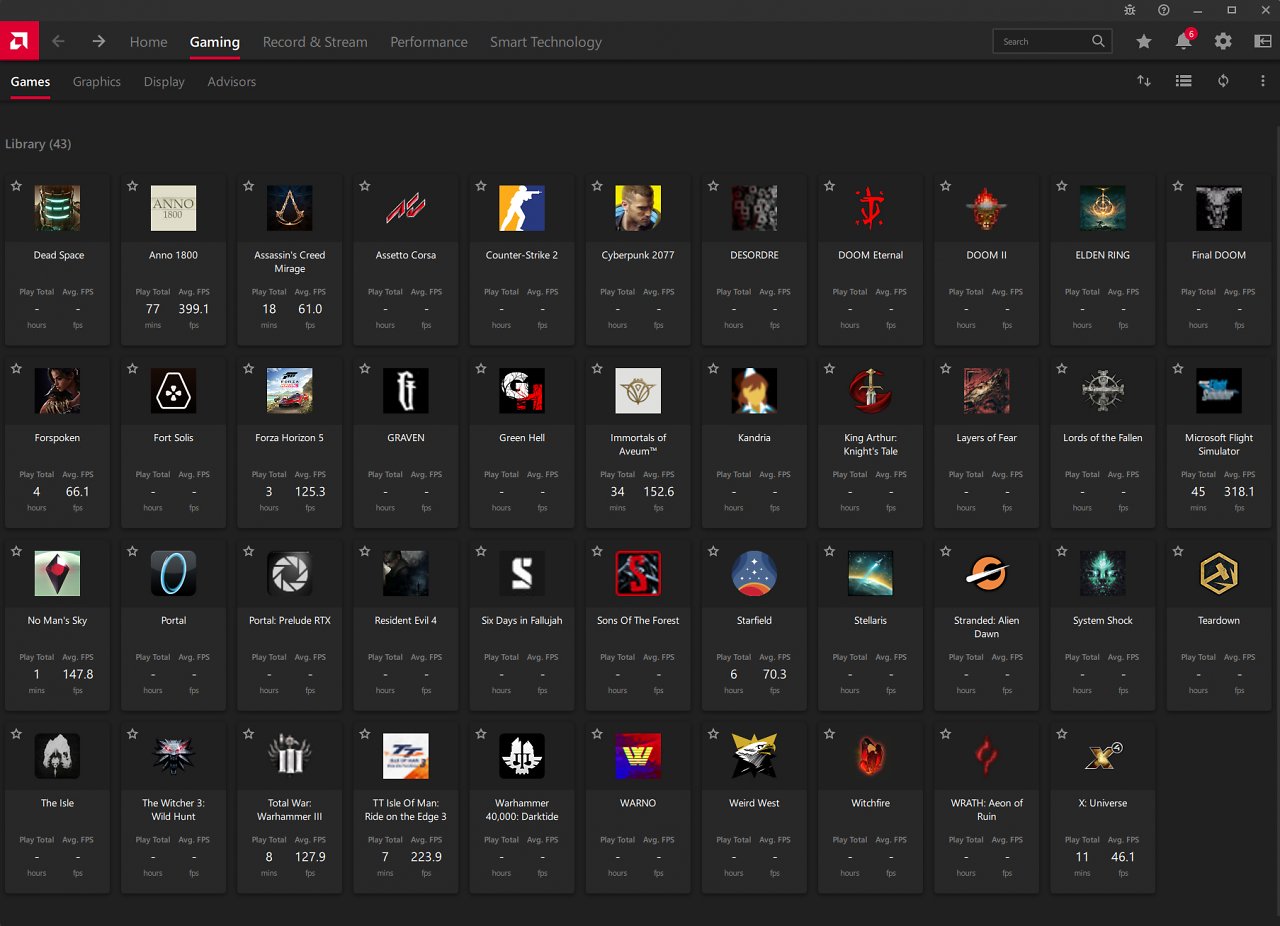The height and width of the screenshot is (926, 1280).
Task: Open the Counter-Strike 2 game icon
Action: pyautogui.click(x=522, y=208)
